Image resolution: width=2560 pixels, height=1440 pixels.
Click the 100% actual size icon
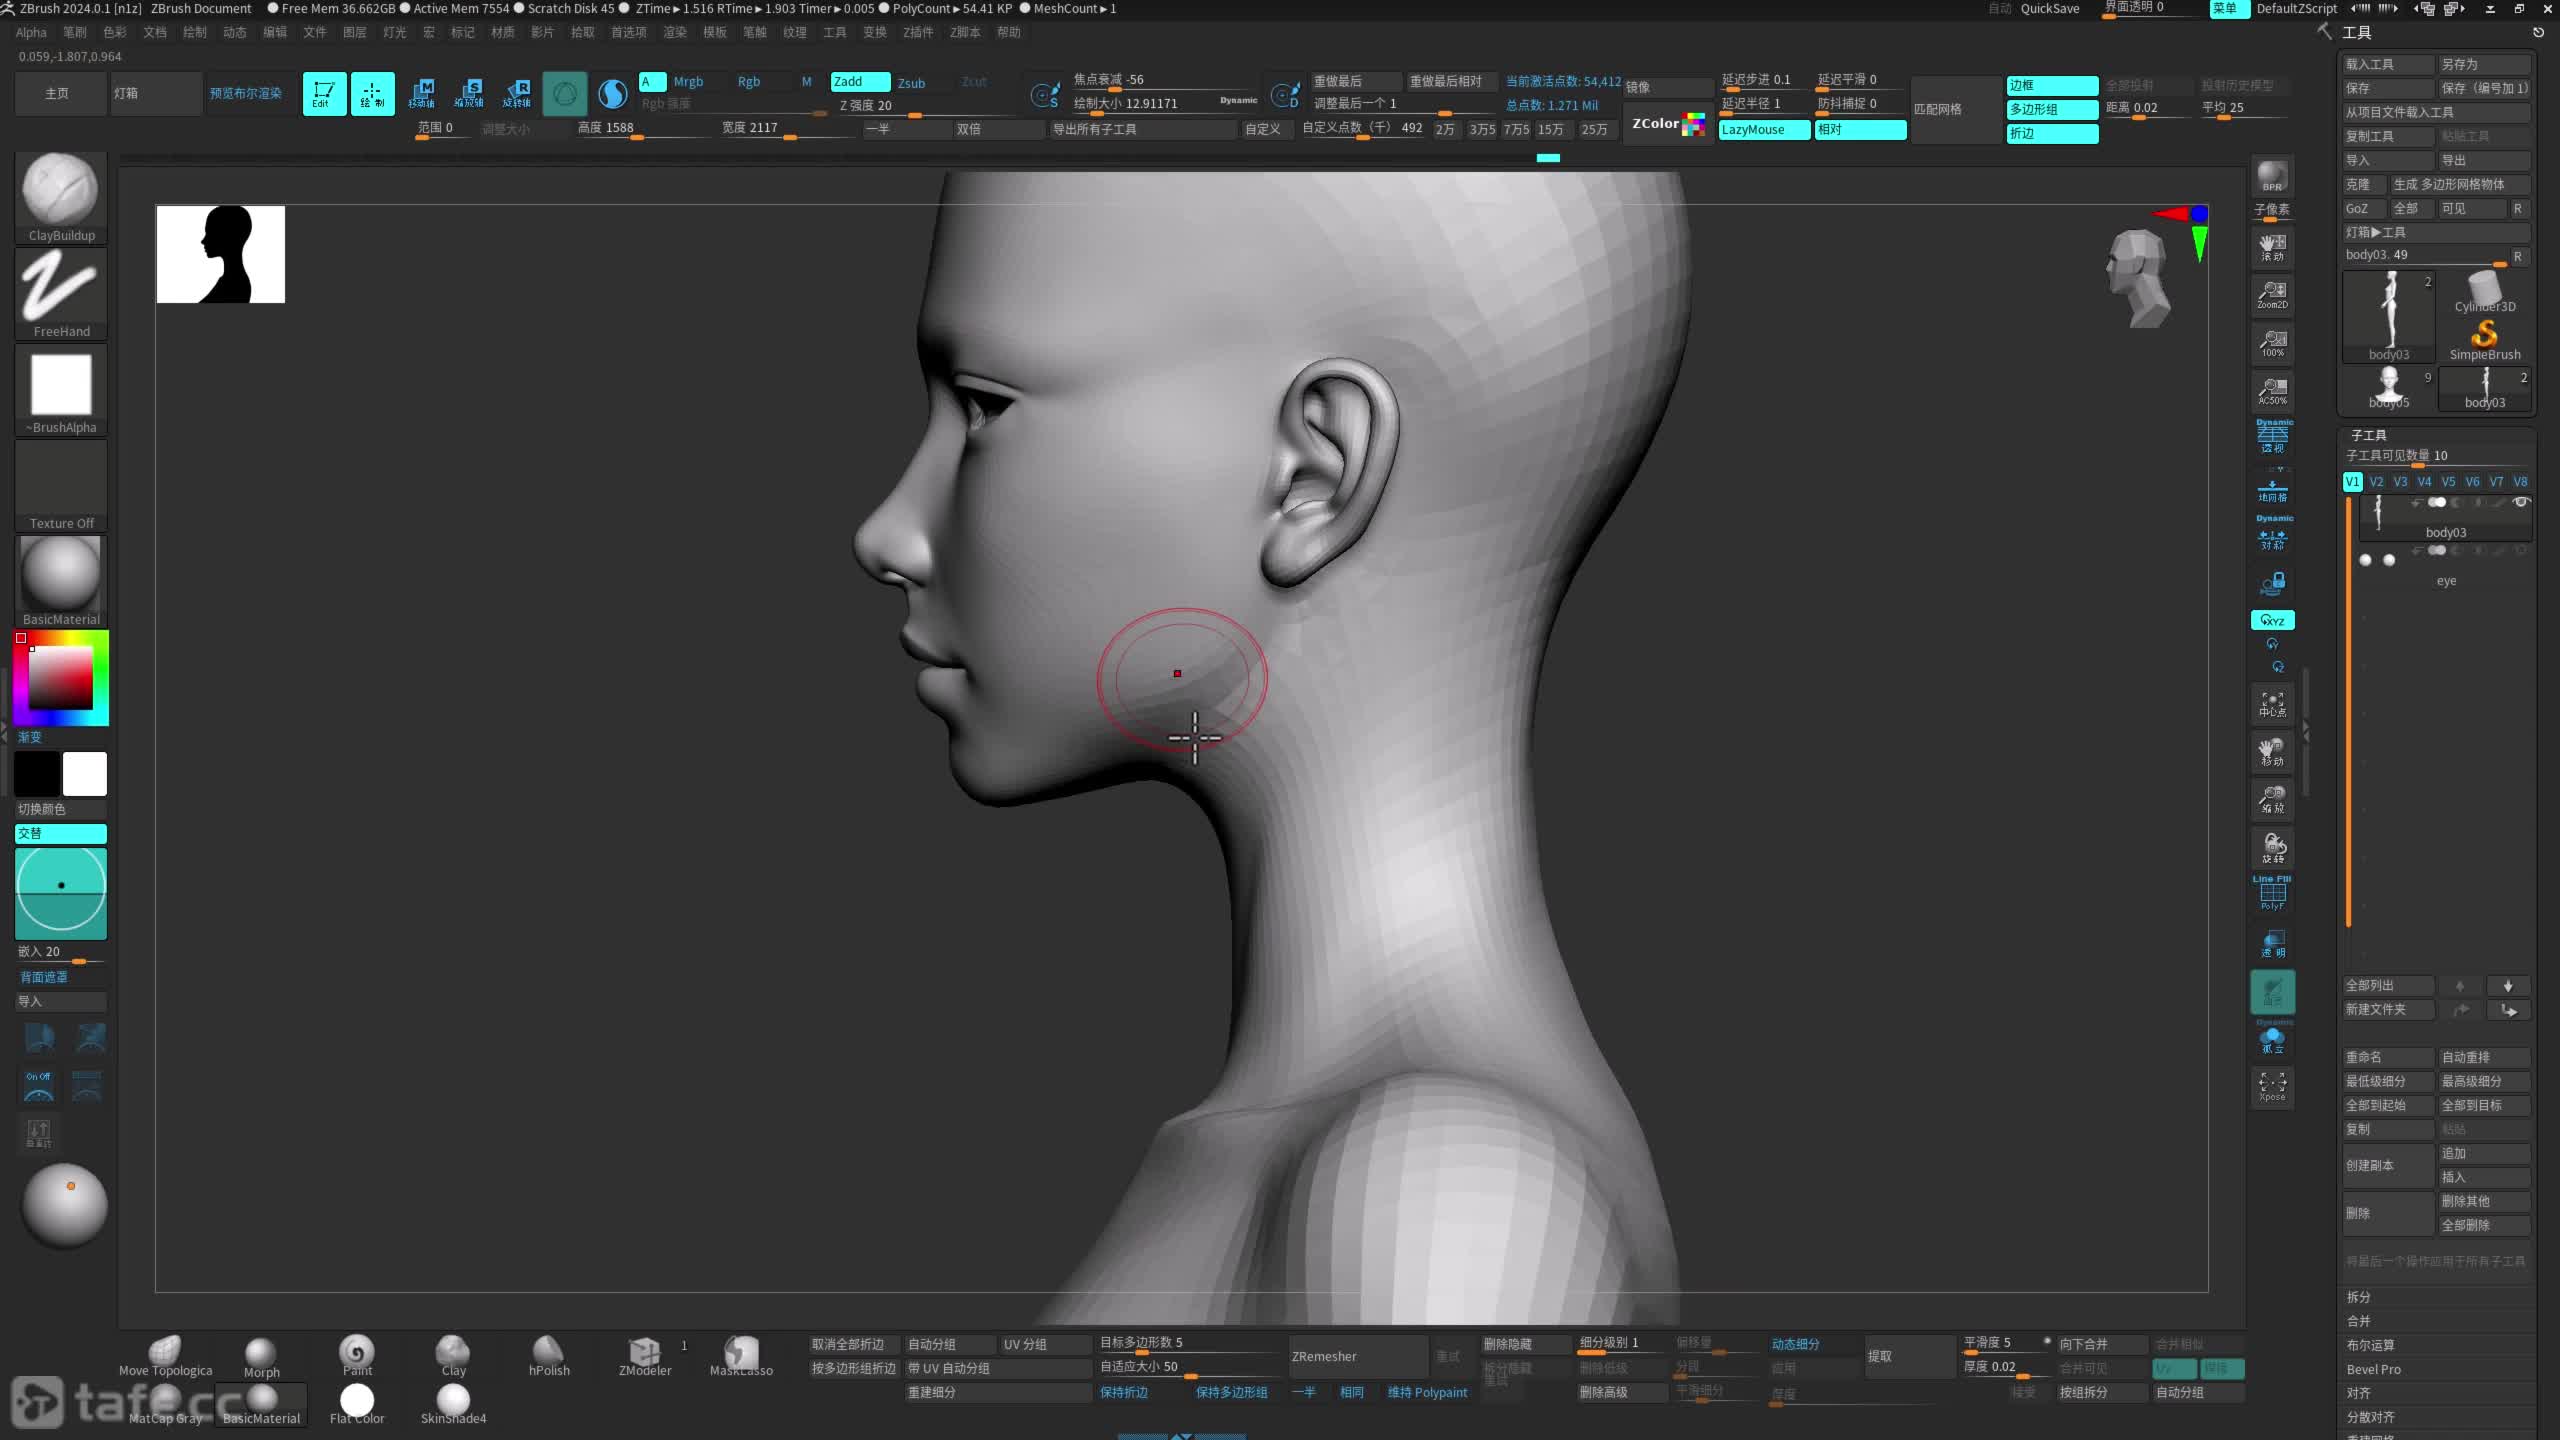(2272, 343)
